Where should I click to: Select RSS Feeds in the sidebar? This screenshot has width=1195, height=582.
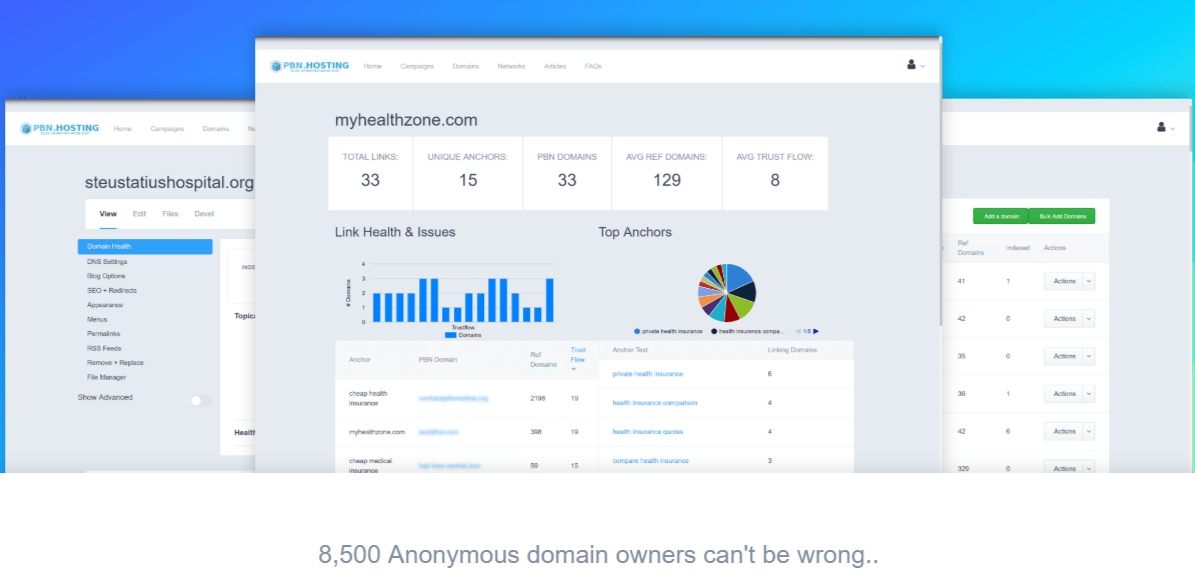coord(104,348)
